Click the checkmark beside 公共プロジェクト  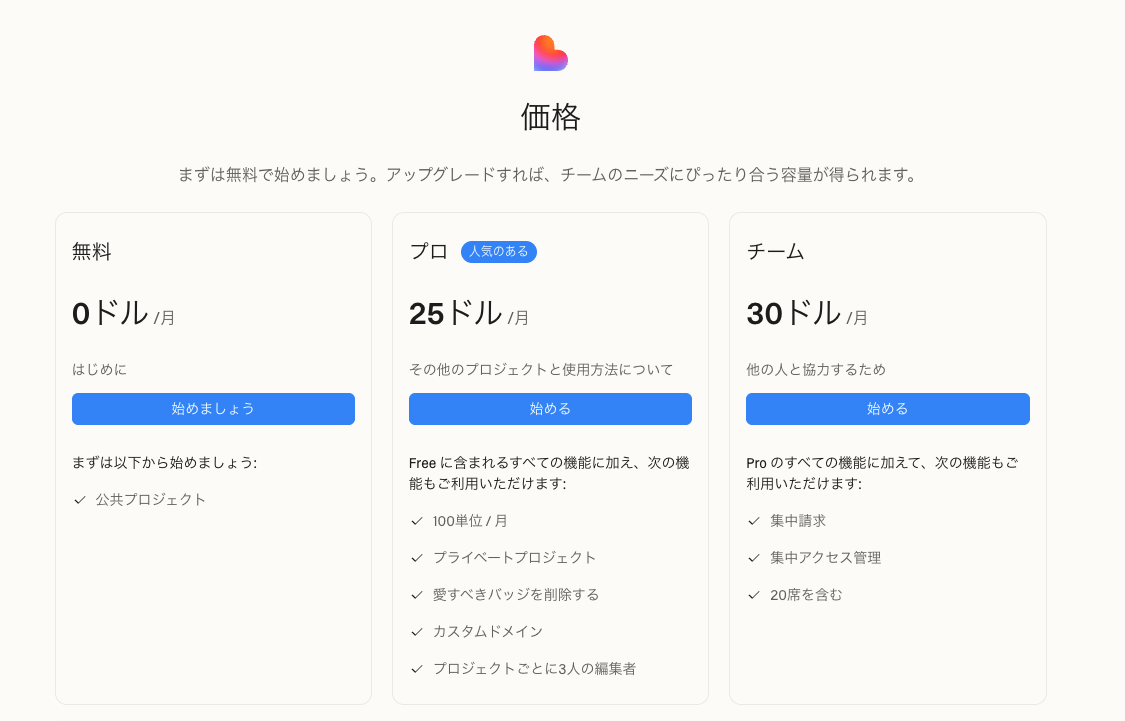pos(80,500)
